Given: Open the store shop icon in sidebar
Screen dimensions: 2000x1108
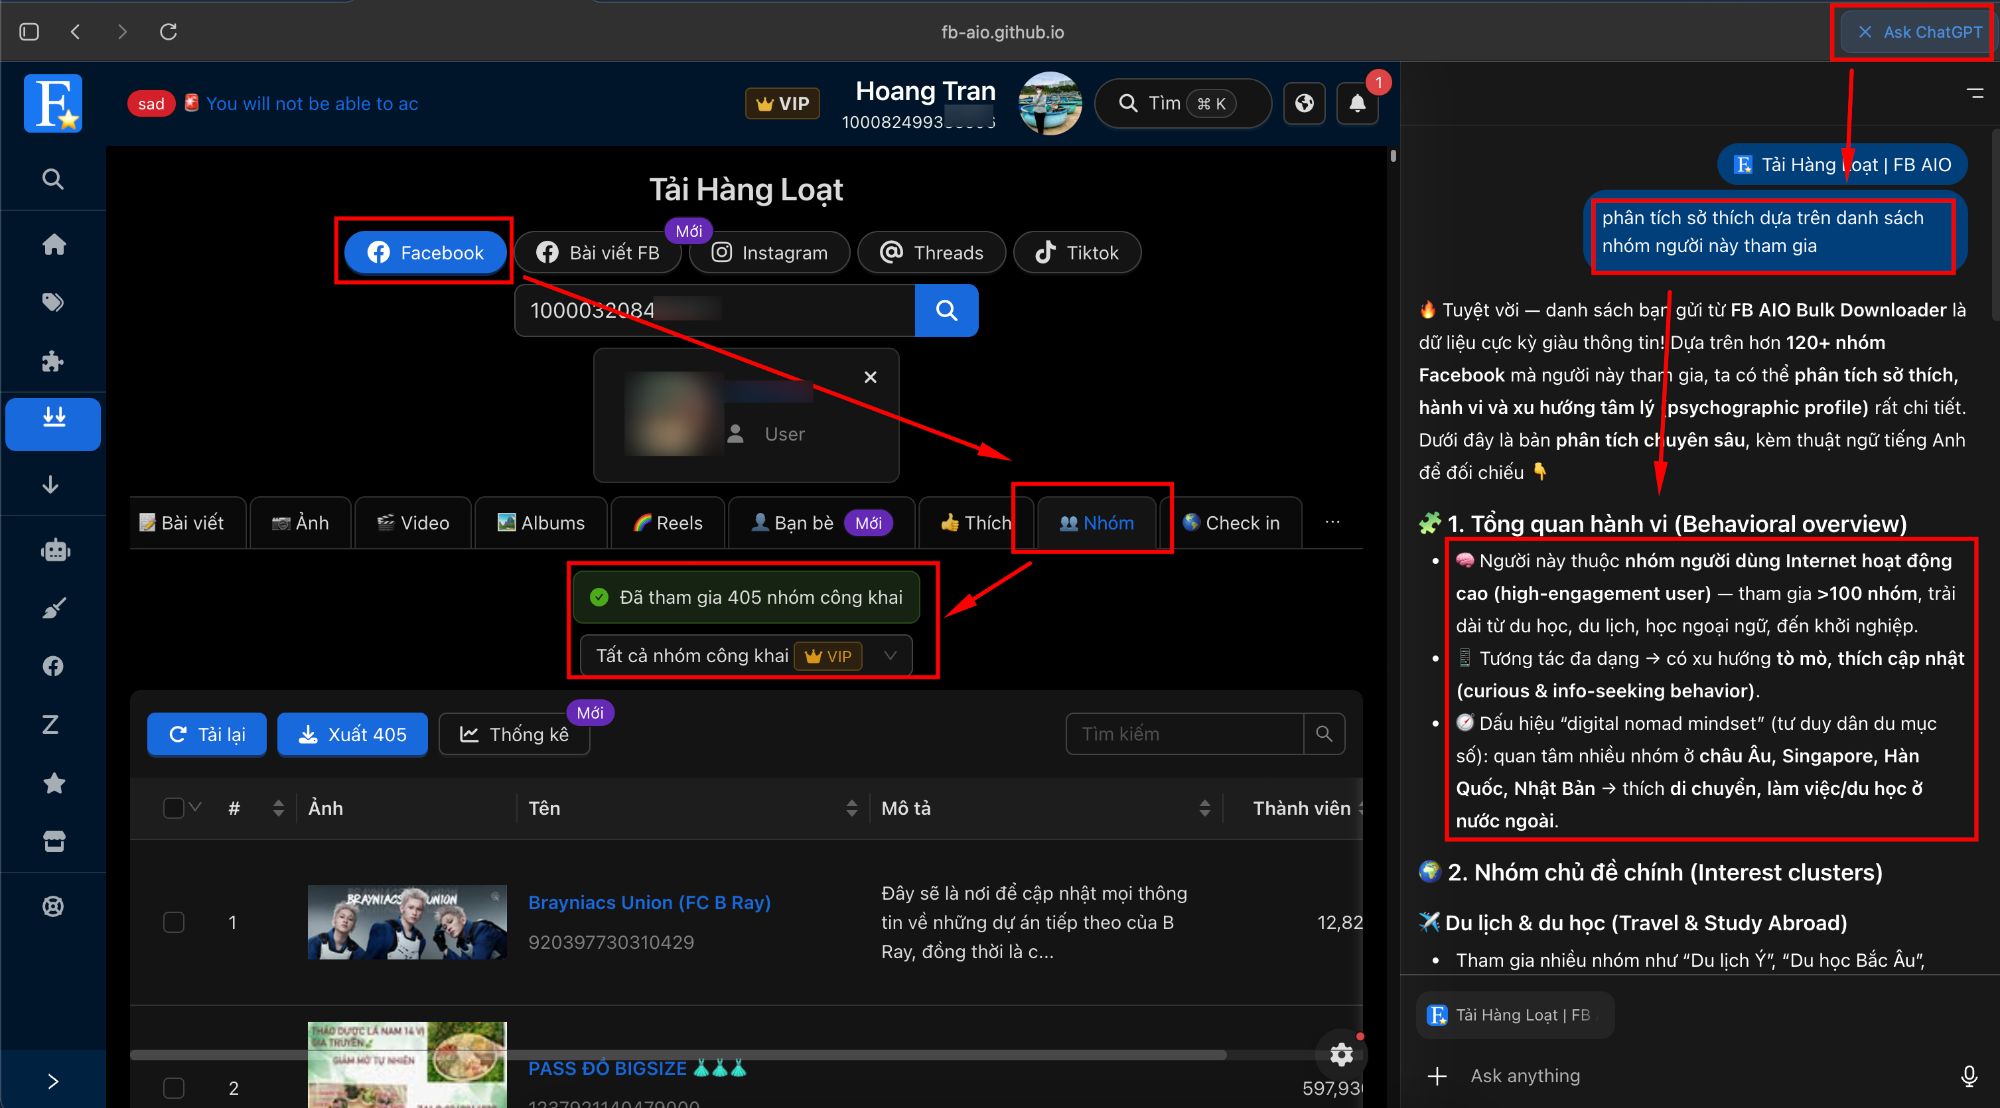Looking at the screenshot, I should pyautogui.click(x=53, y=842).
